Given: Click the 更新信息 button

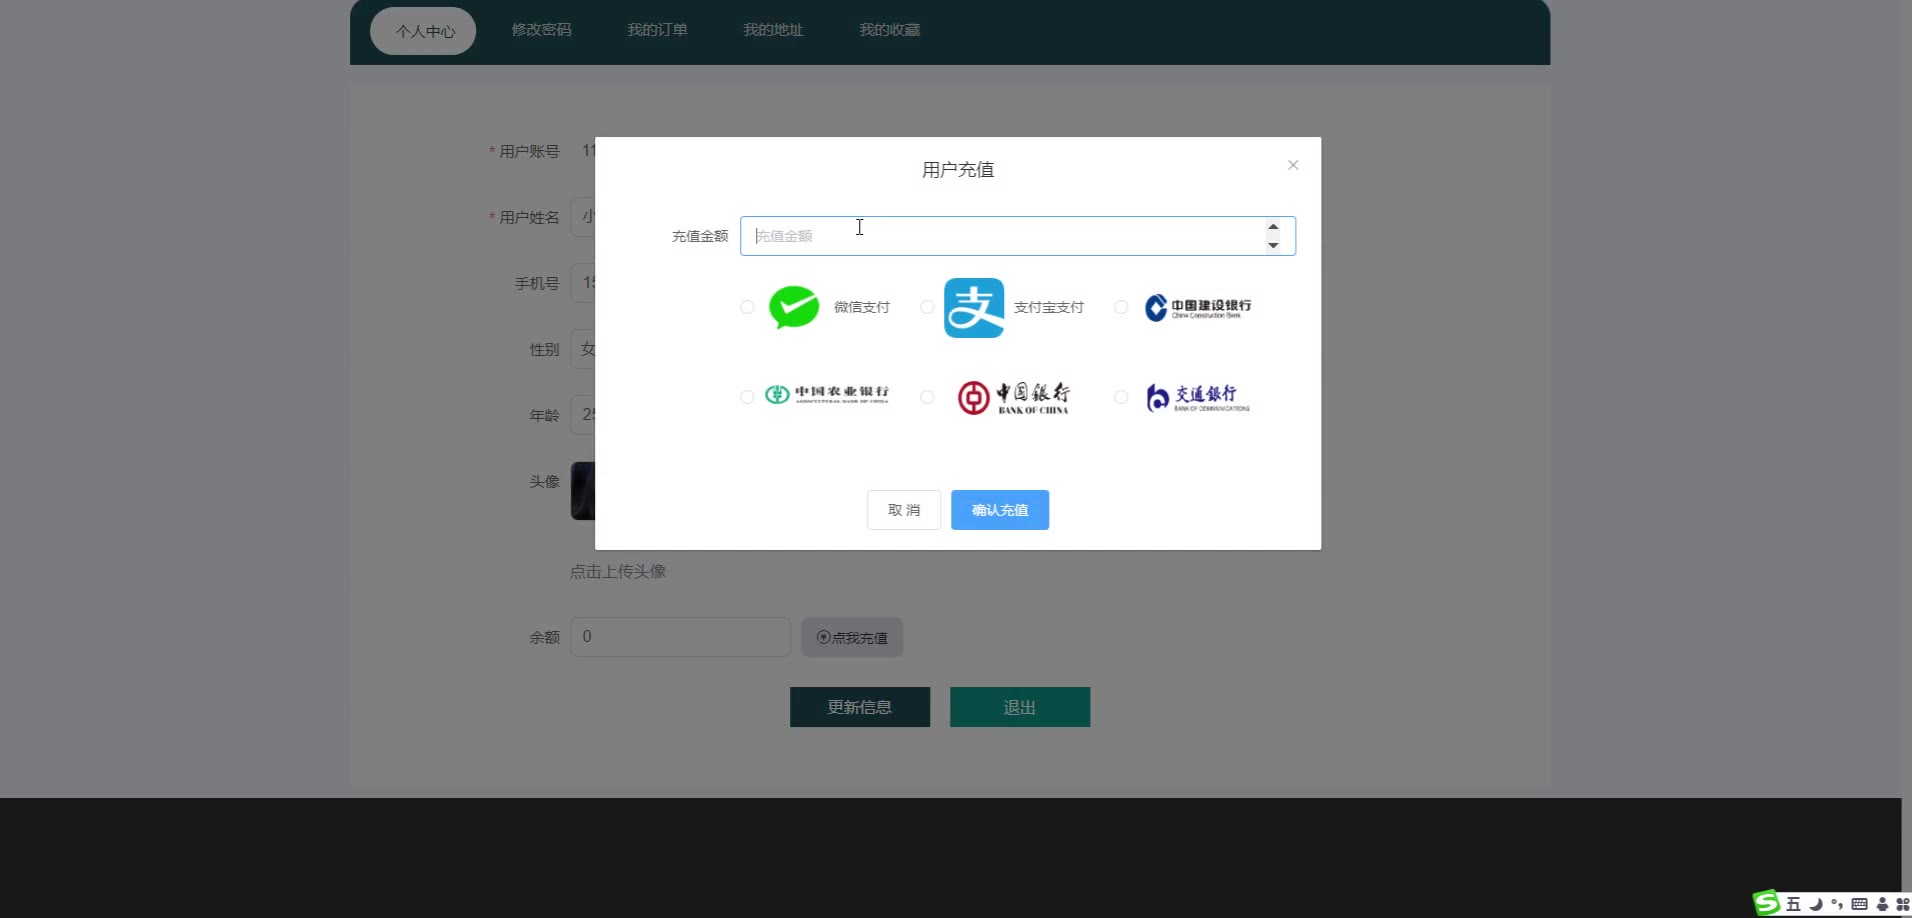Looking at the screenshot, I should 860,707.
